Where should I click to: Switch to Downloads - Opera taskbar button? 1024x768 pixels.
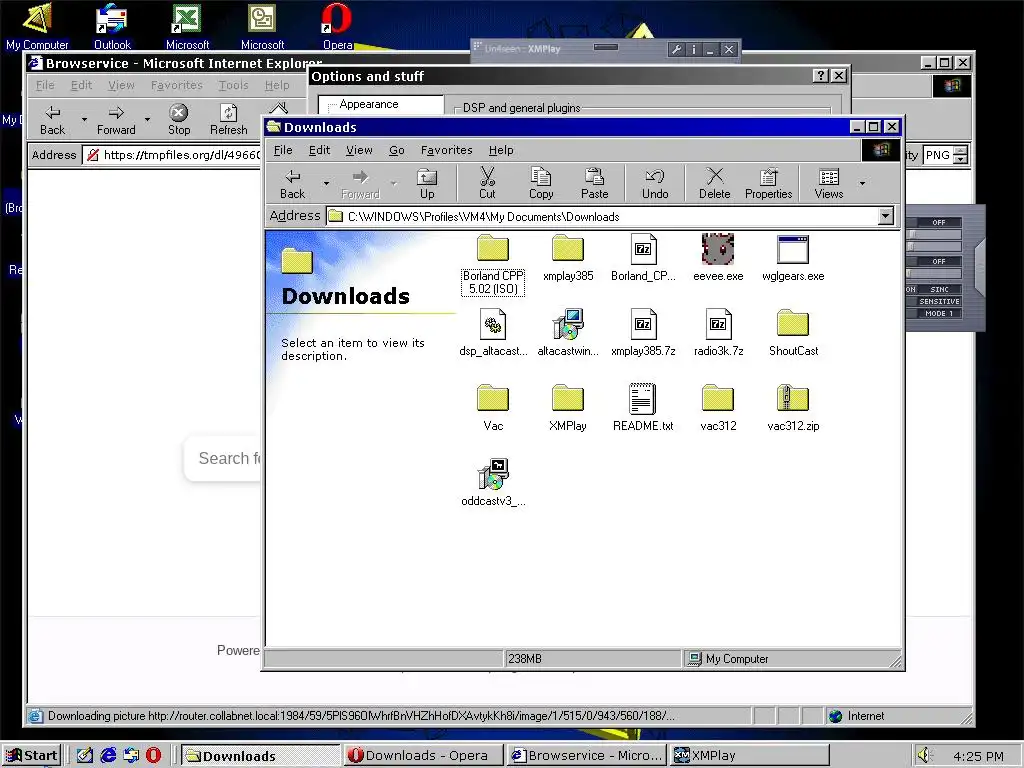coord(423,756)
